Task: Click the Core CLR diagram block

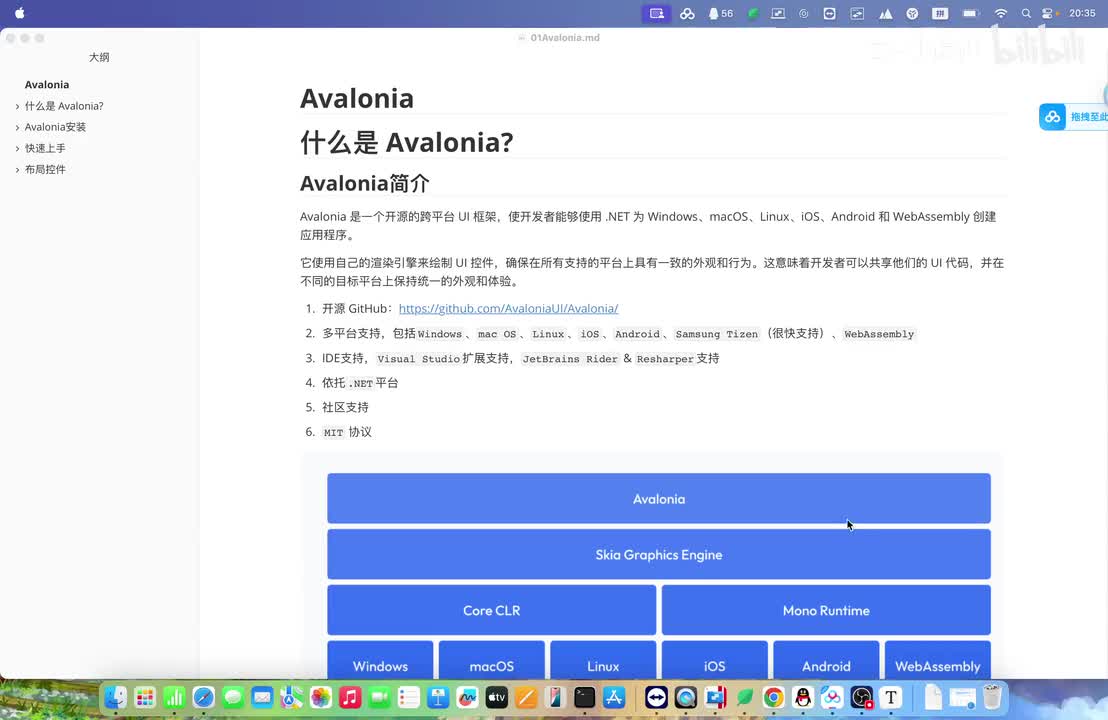Action: [491, 610]
